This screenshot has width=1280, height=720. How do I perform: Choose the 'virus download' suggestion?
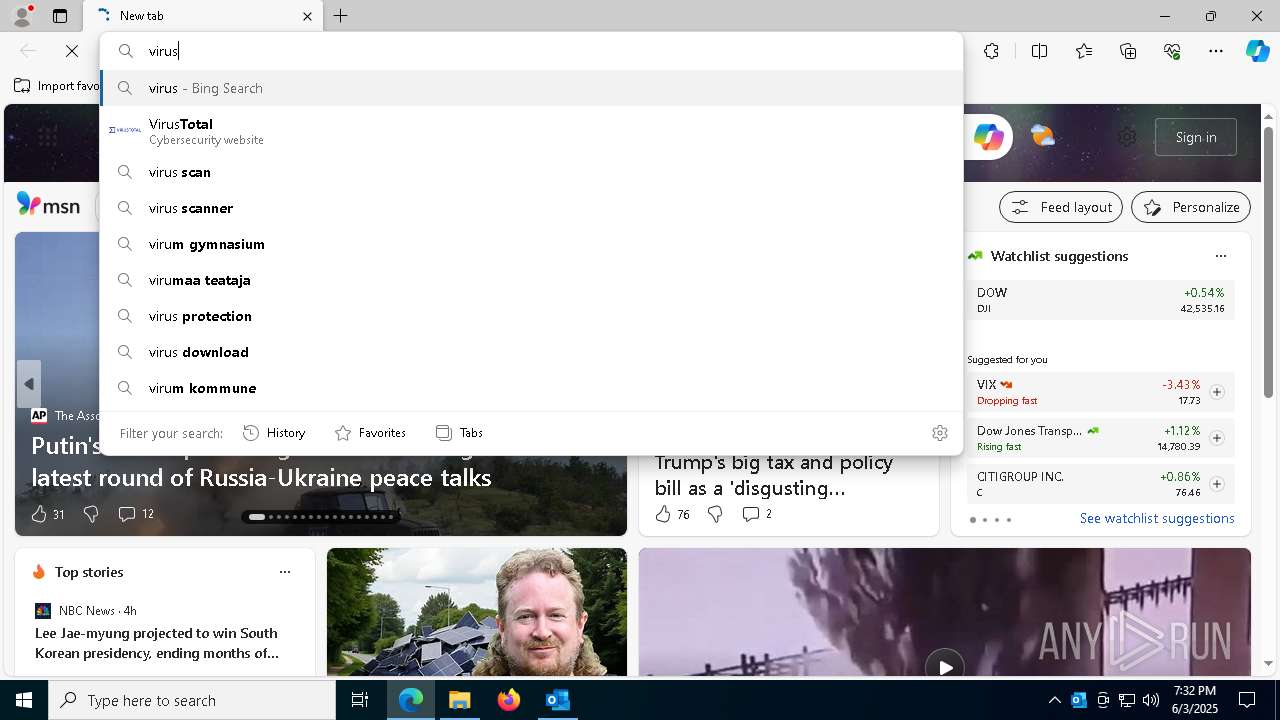531,352
